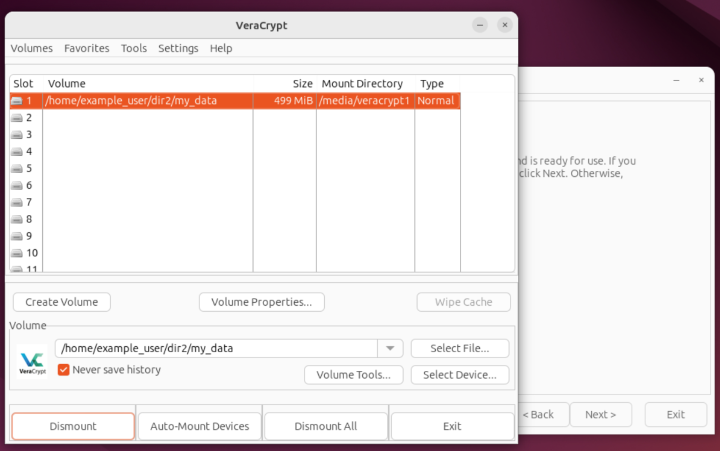Exit VeraCrypt via main window Exit button
720x451 pixels.
(x=452, y=426)
